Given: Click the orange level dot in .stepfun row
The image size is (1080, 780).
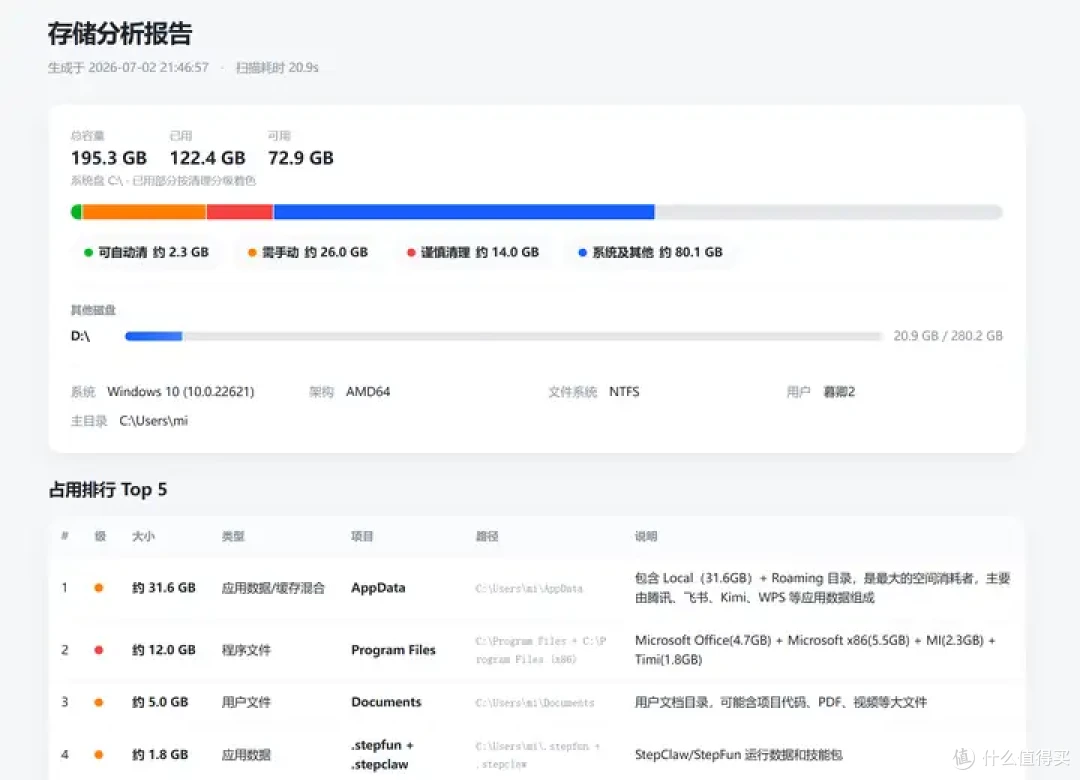Looking at the screenshot, I should [x=98, y=755].
